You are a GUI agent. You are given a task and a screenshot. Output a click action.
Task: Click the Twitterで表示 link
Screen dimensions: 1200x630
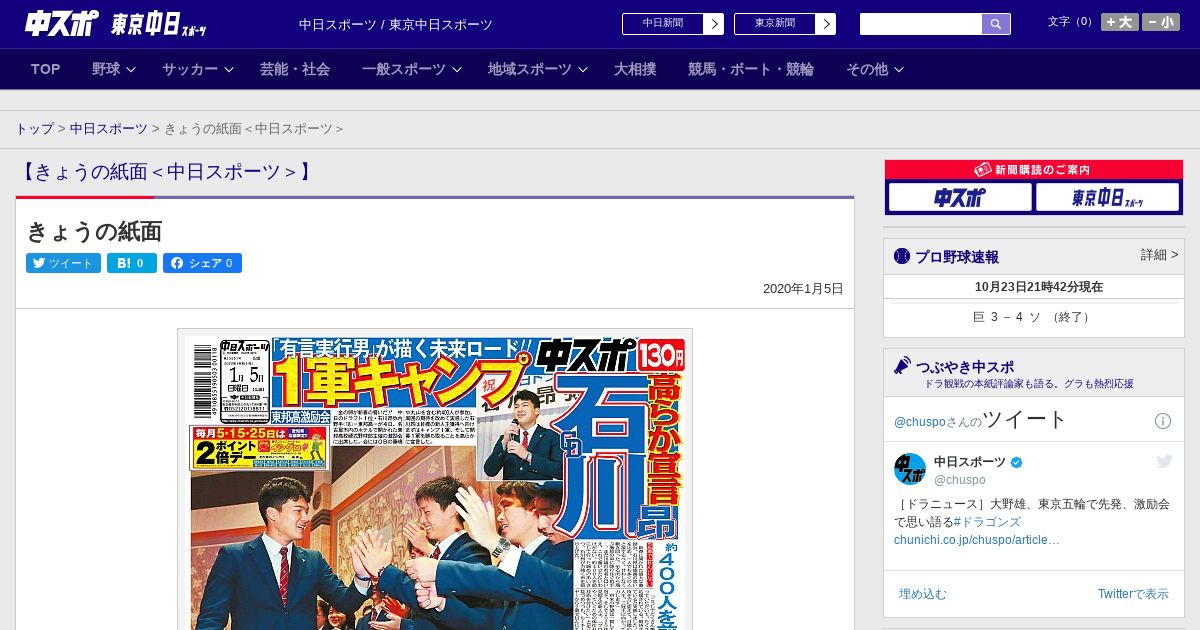pyautogui.click(x=1133, y=594)
